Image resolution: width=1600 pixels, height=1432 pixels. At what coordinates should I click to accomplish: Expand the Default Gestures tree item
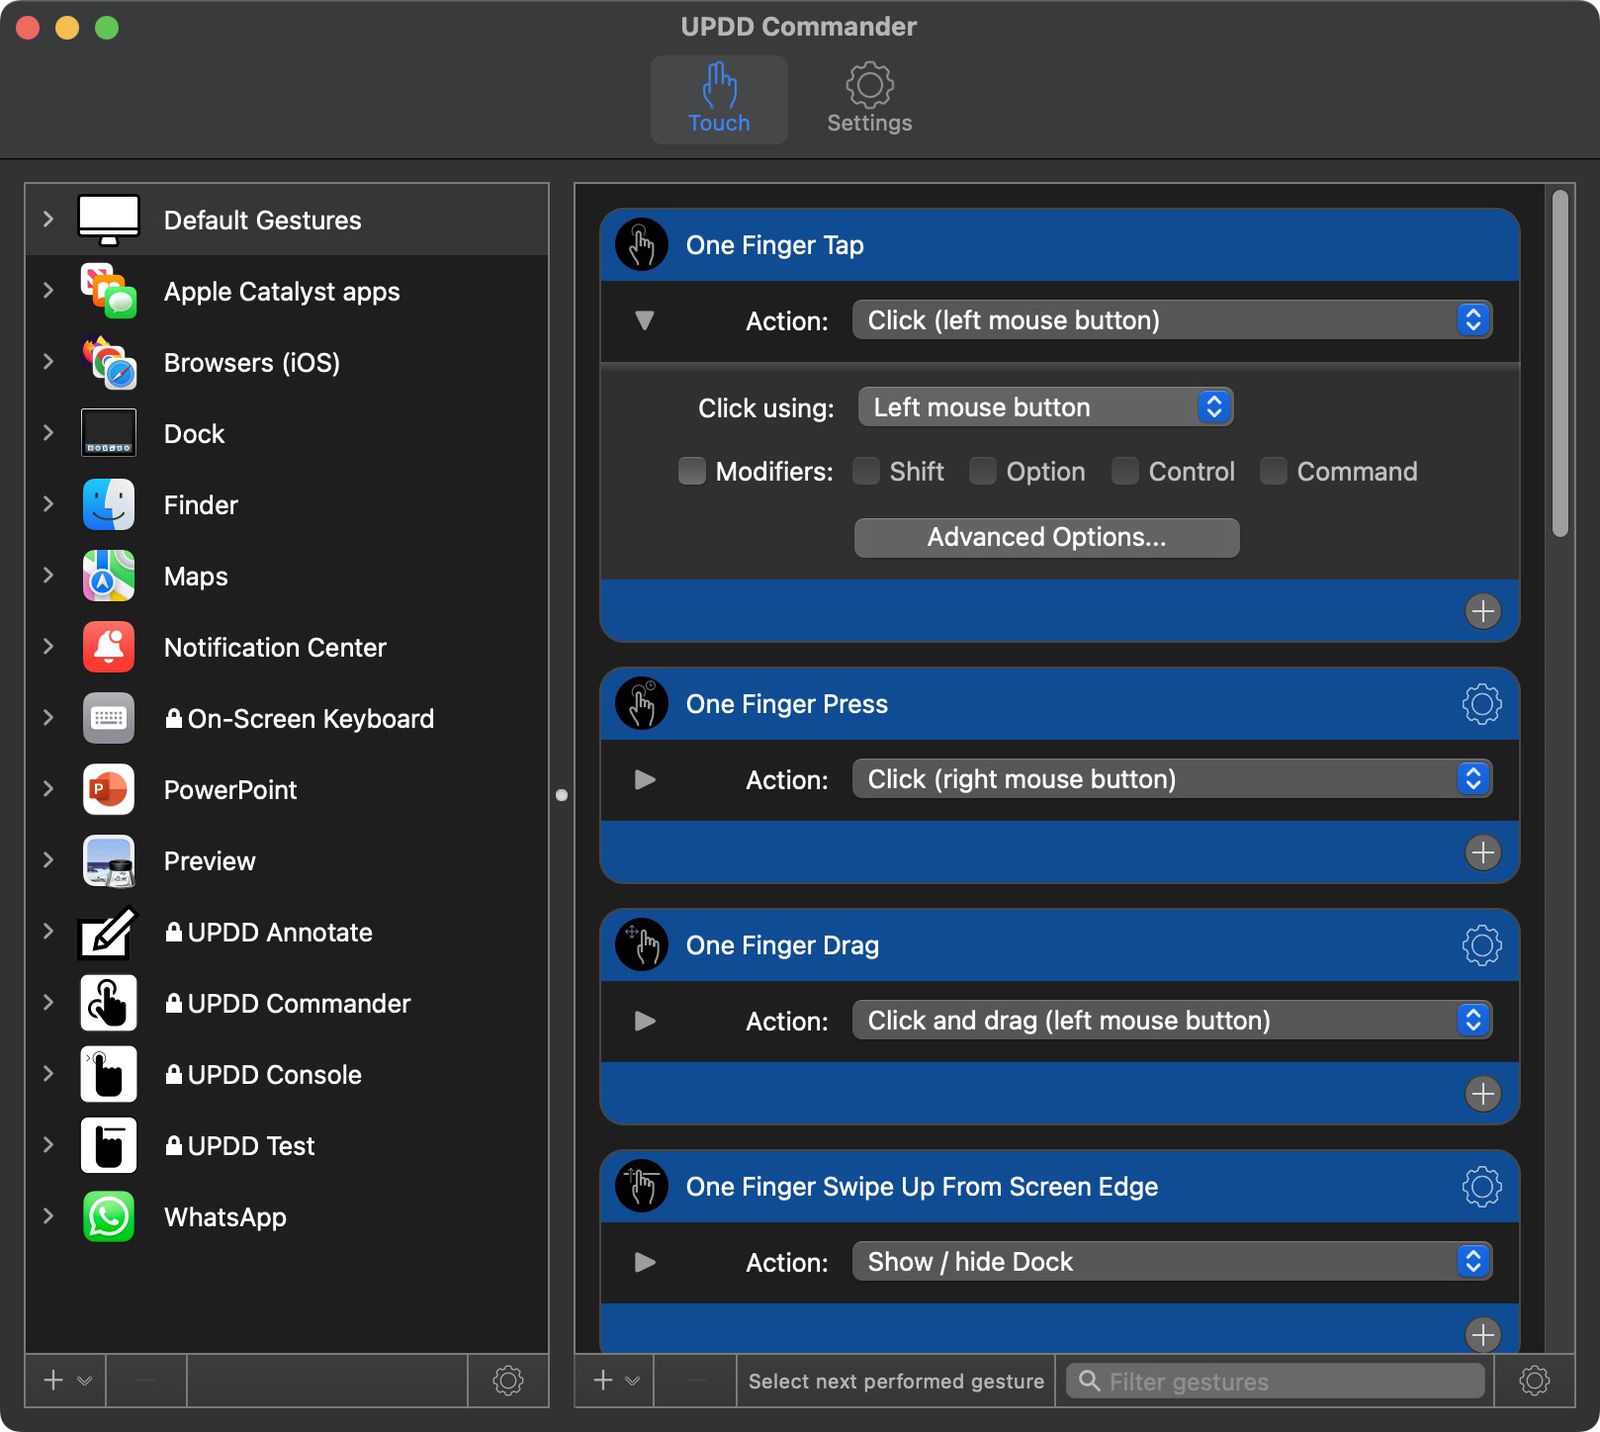pos(48,219)
